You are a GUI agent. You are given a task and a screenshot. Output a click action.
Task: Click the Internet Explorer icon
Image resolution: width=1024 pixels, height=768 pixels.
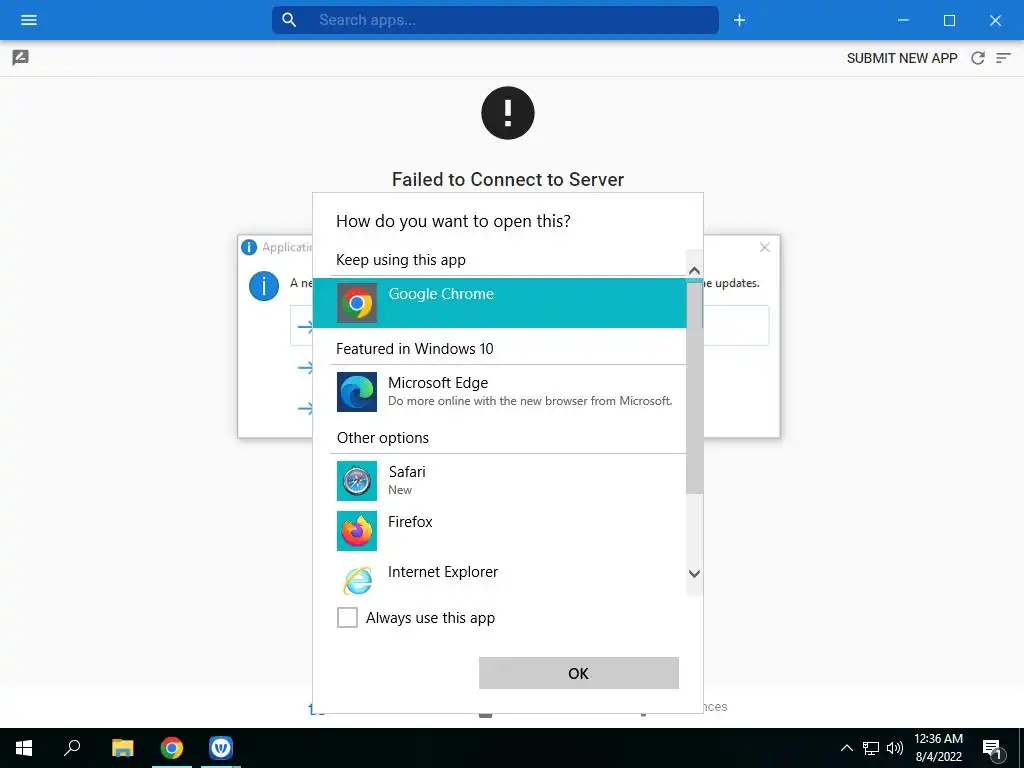357,580
